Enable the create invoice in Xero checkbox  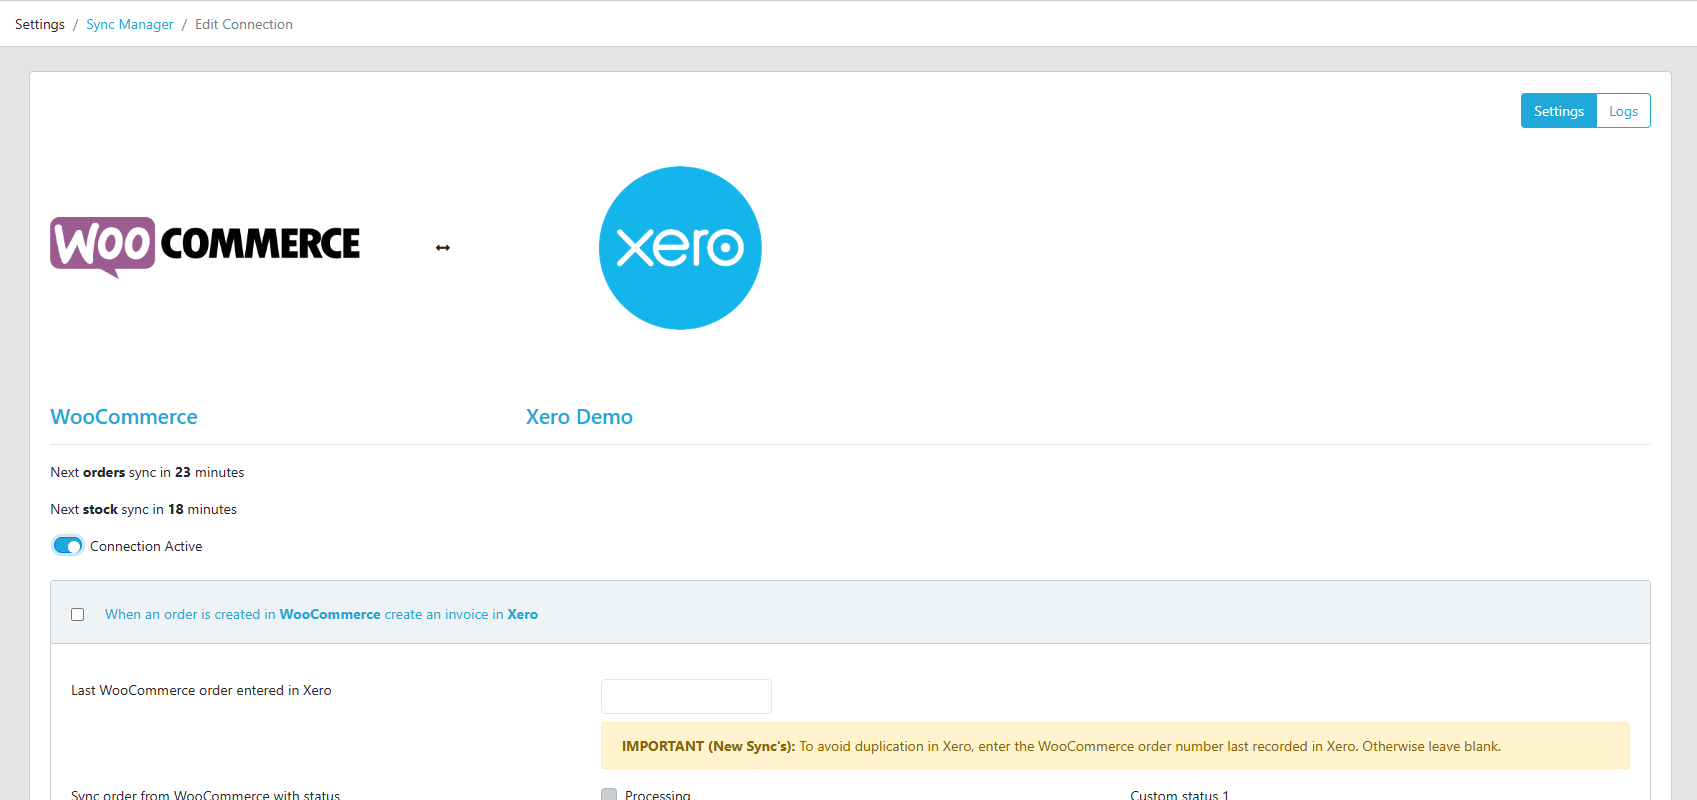point(77,615)
